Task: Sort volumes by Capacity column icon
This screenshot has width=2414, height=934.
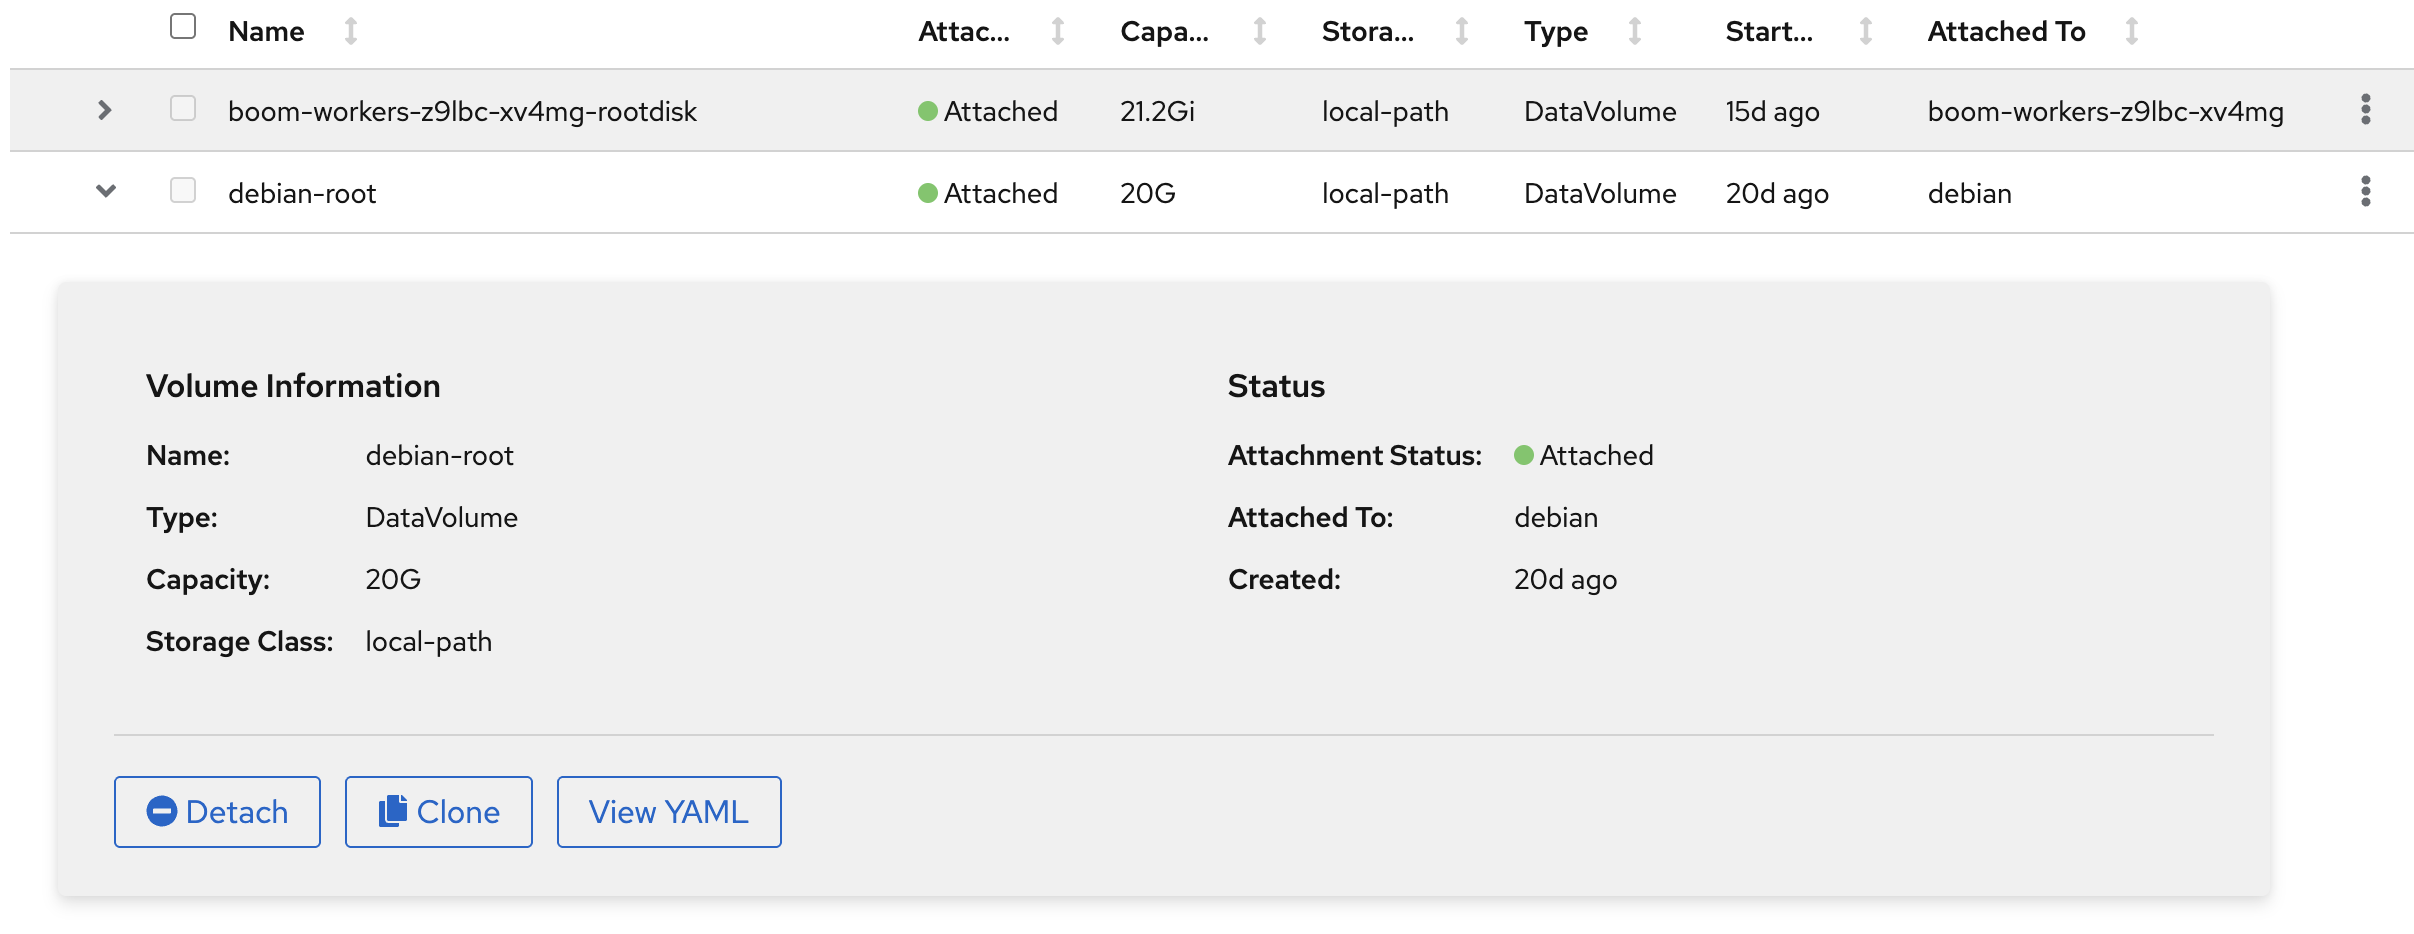Action: click(1259, 32)
